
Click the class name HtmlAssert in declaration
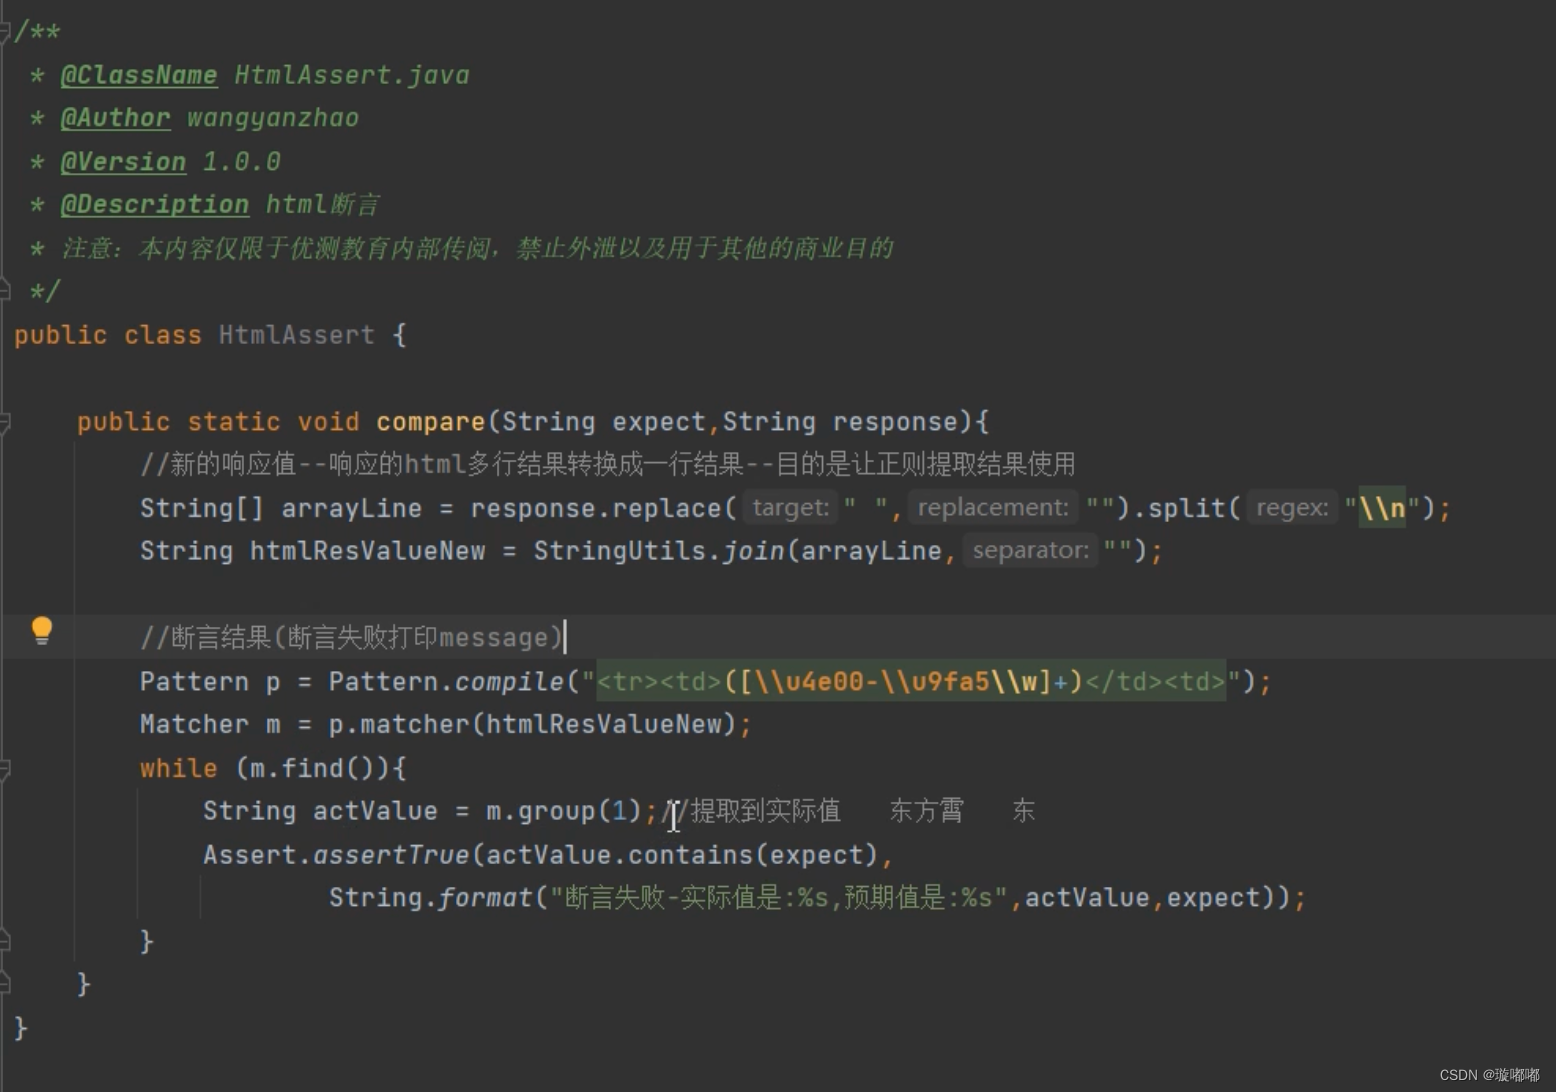pyautogui.click(x=297, y=335)
